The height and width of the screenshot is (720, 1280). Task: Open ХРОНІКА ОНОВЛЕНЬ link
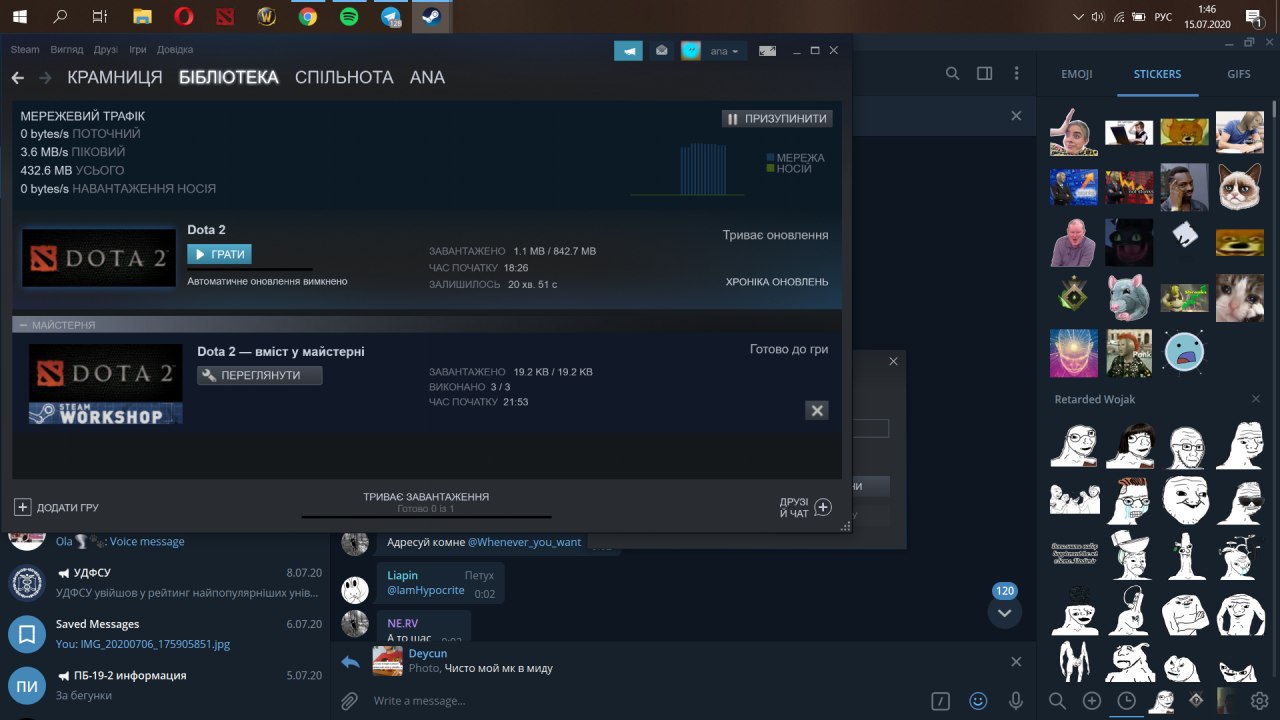(x=777, y=282)
